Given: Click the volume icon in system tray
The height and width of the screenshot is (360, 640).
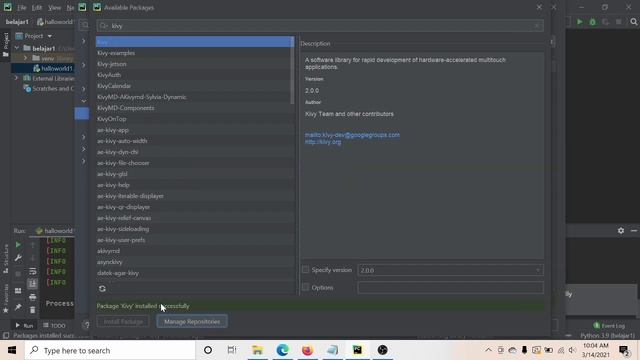Looking at the screenshot, I should pyautogui.click(x=572, y=350).
